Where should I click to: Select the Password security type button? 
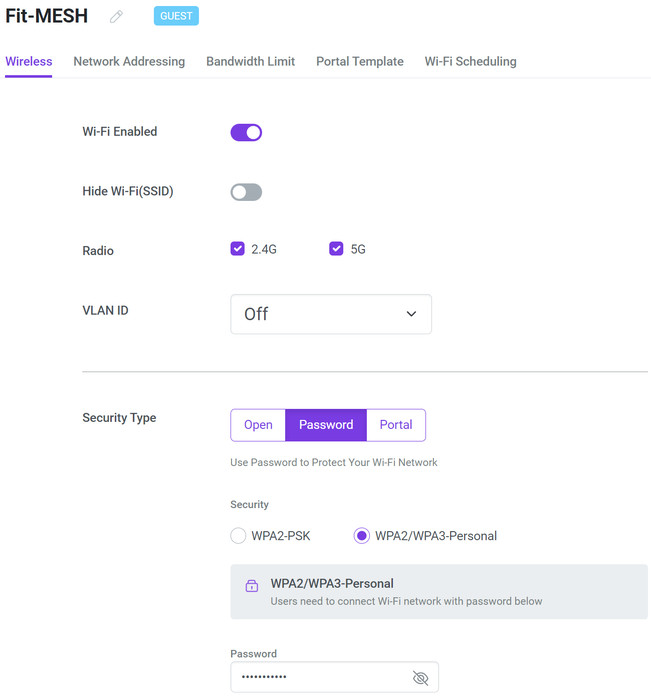coord(326,425)
